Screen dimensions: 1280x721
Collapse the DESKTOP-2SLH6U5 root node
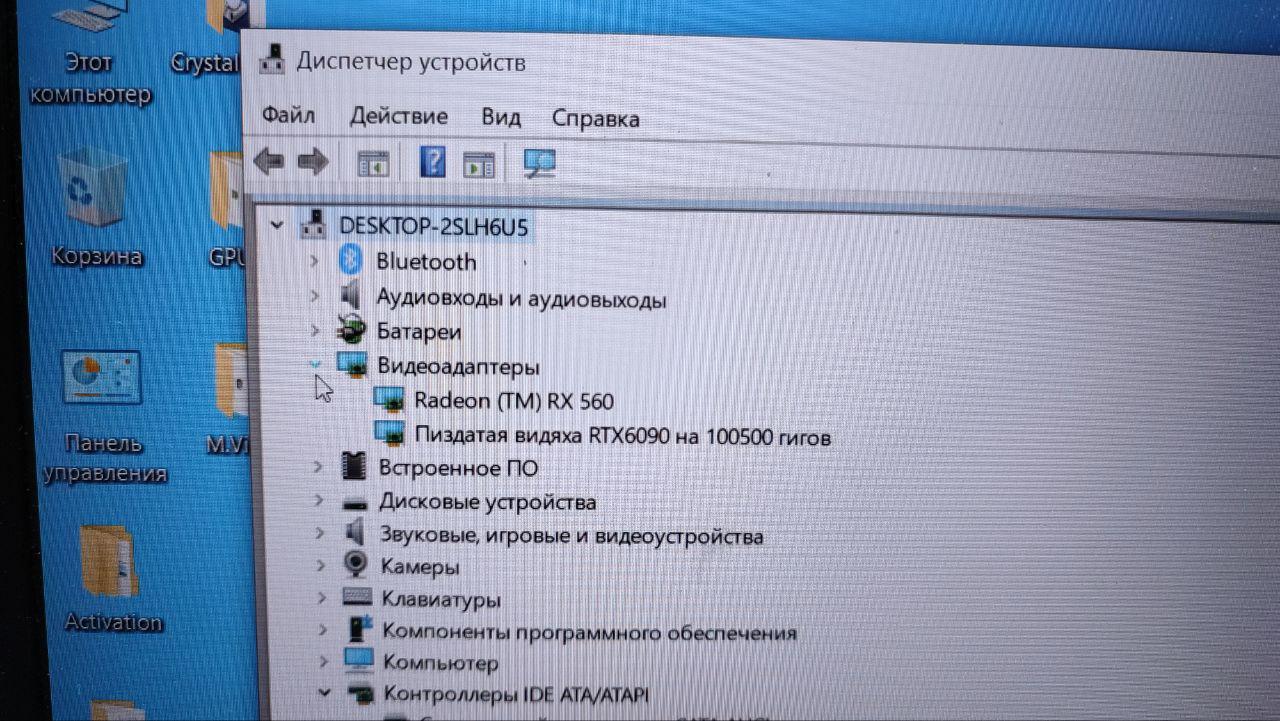277,225
